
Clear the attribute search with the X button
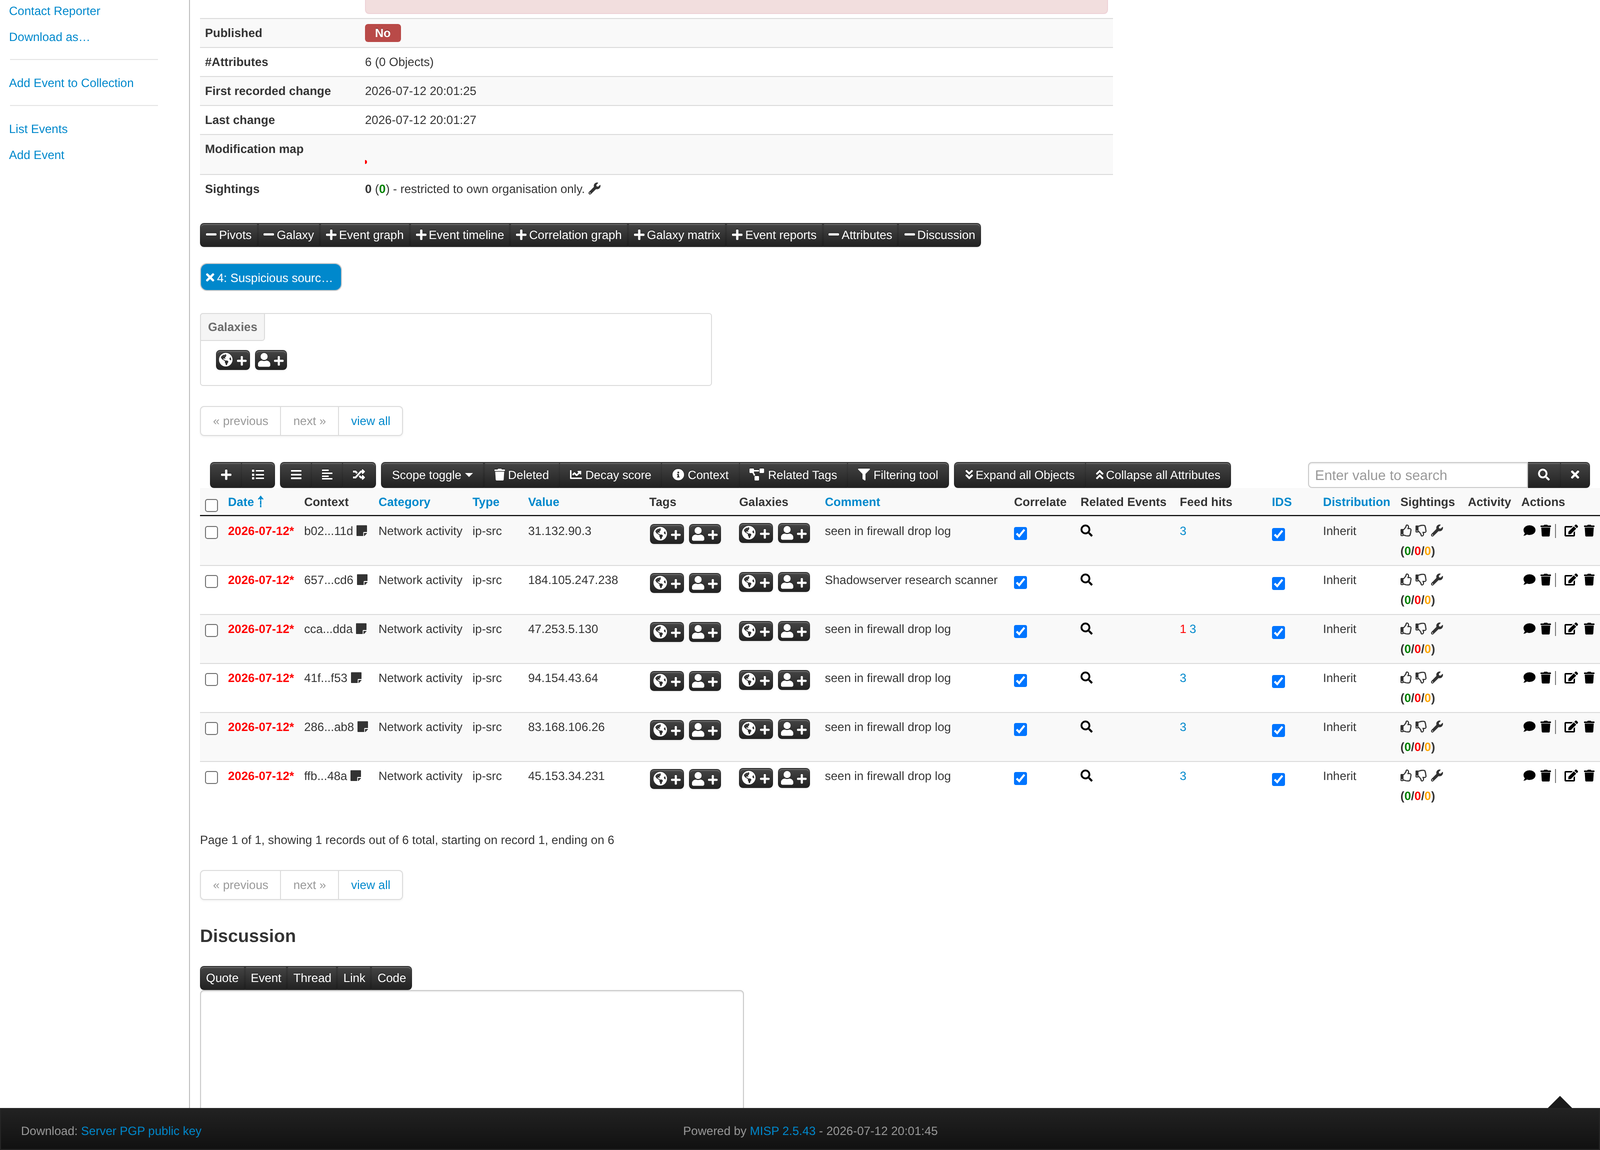click(x=1575, y=475)
